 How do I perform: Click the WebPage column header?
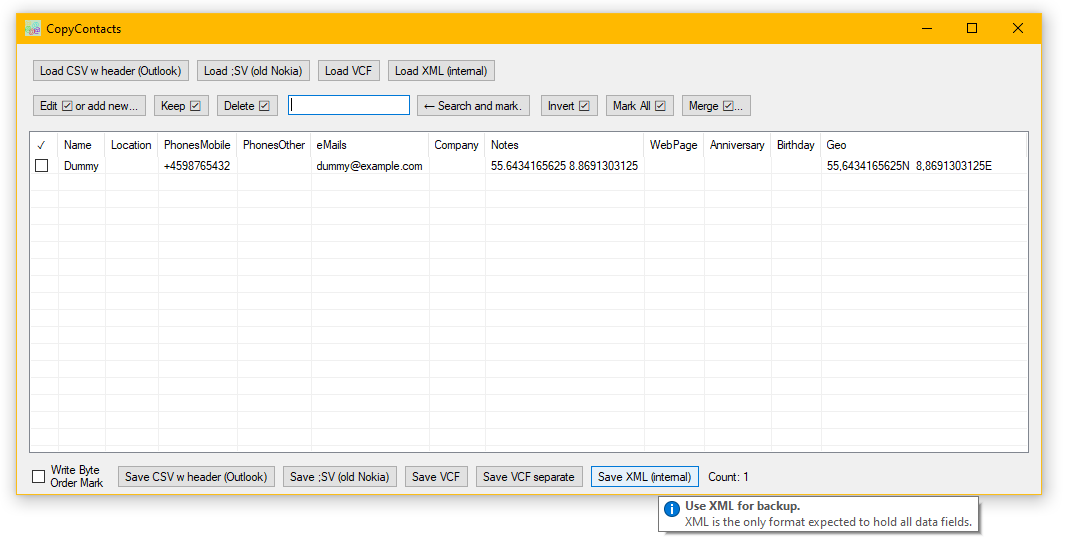click(x=674, y=145)
